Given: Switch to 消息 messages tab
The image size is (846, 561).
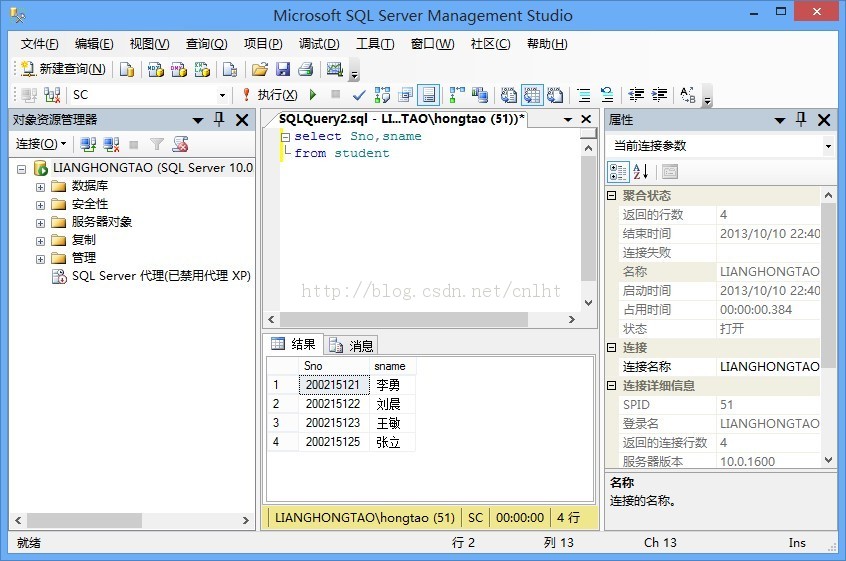Looking at the screenshot, I should click(351, 345).
